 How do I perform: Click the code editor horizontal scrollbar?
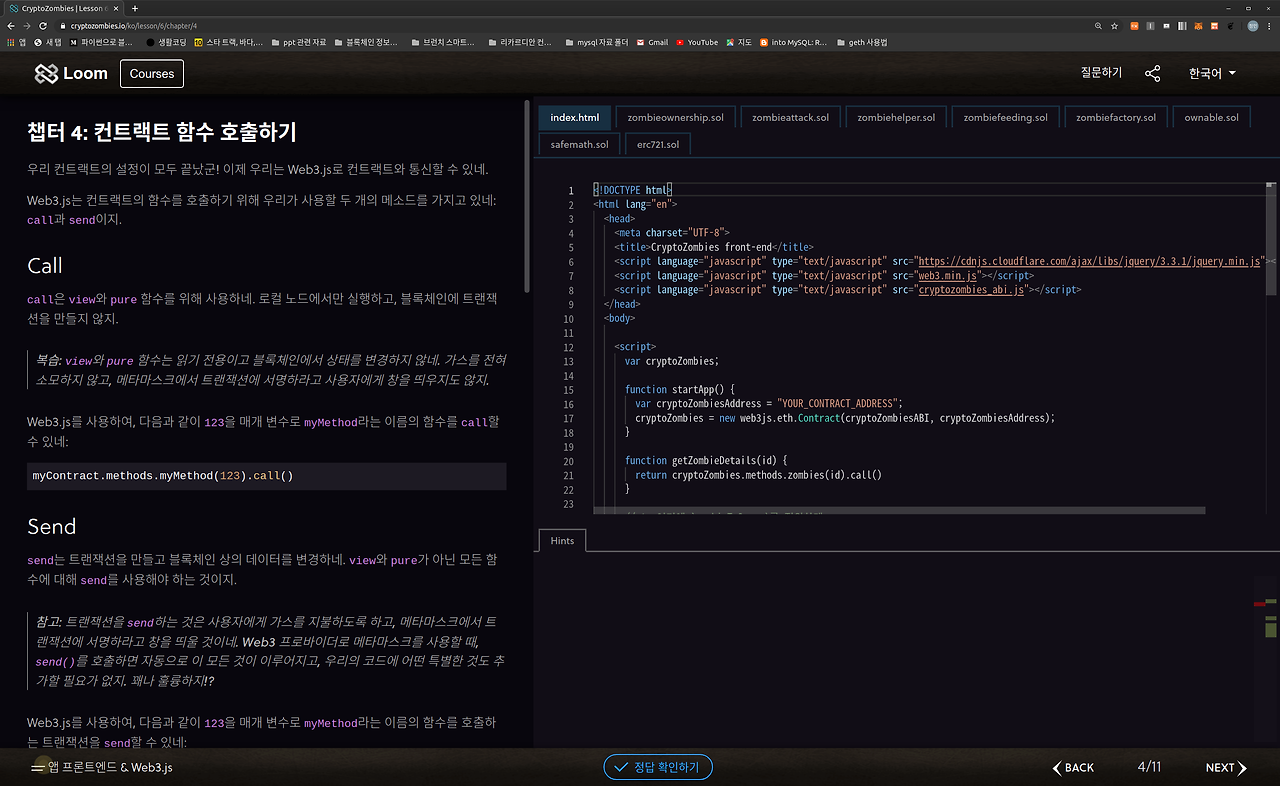[x=900, y=510]
